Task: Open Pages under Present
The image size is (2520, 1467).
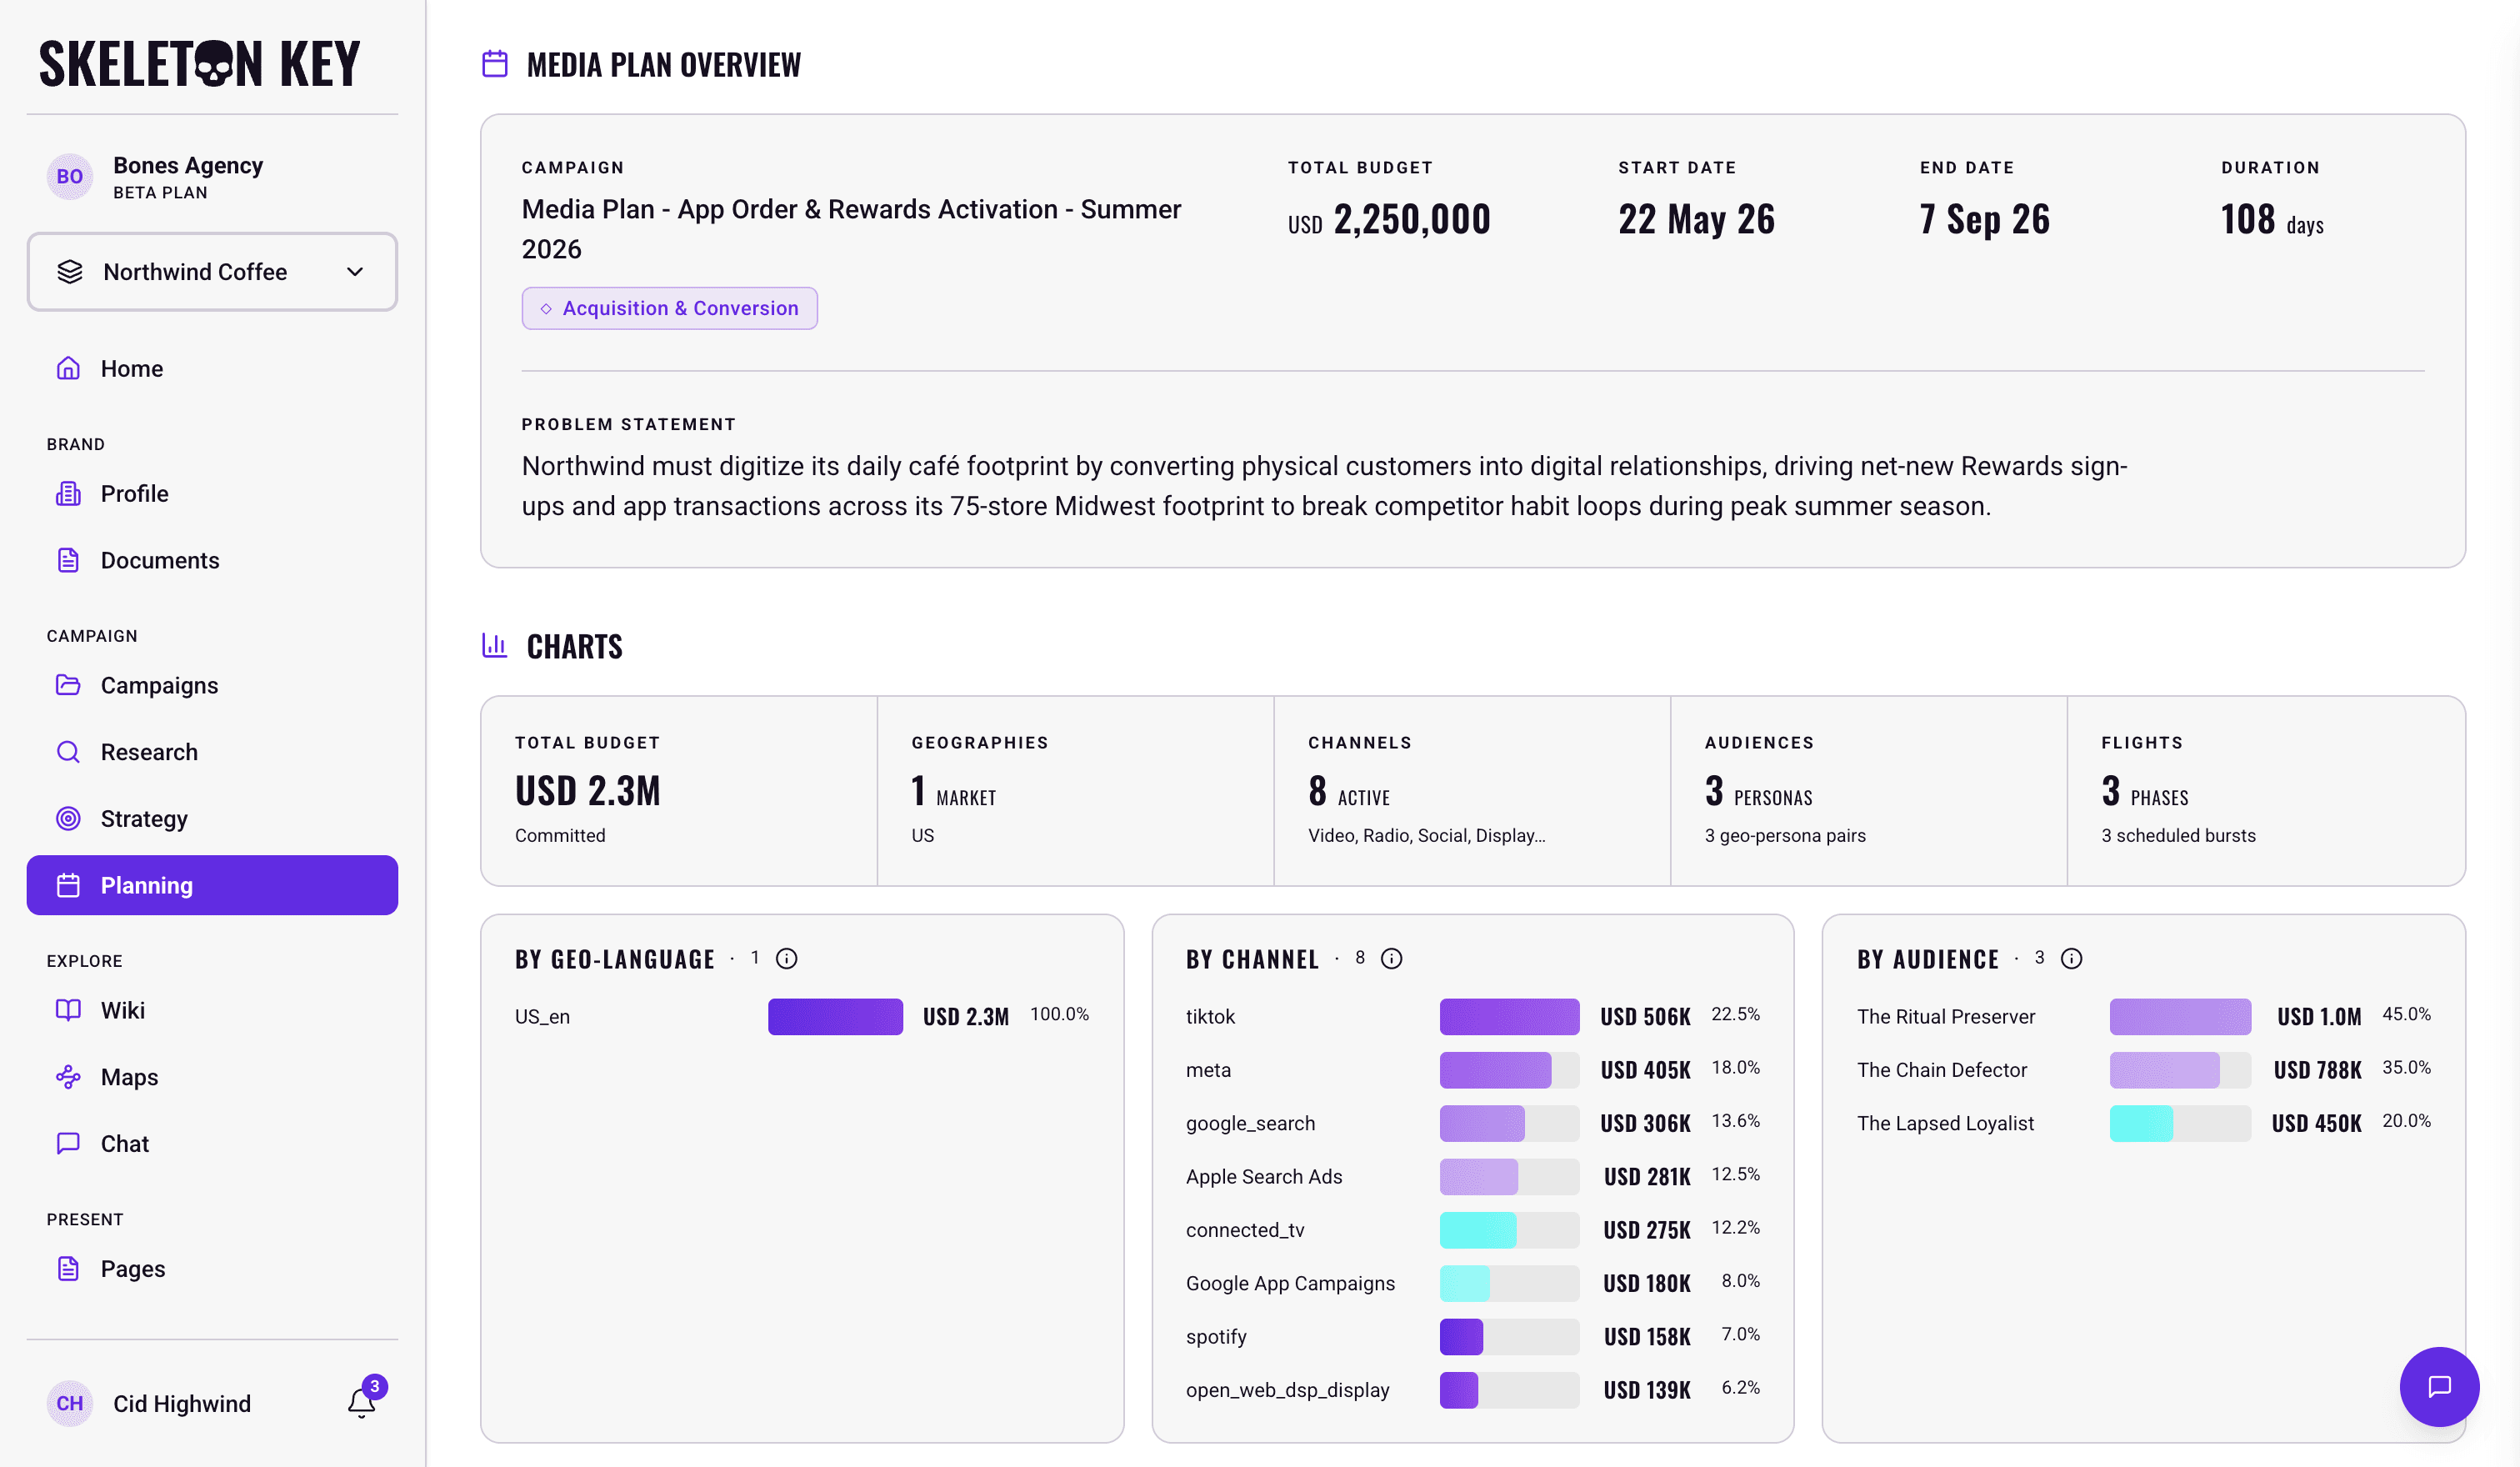Action: click(212, 1269)
